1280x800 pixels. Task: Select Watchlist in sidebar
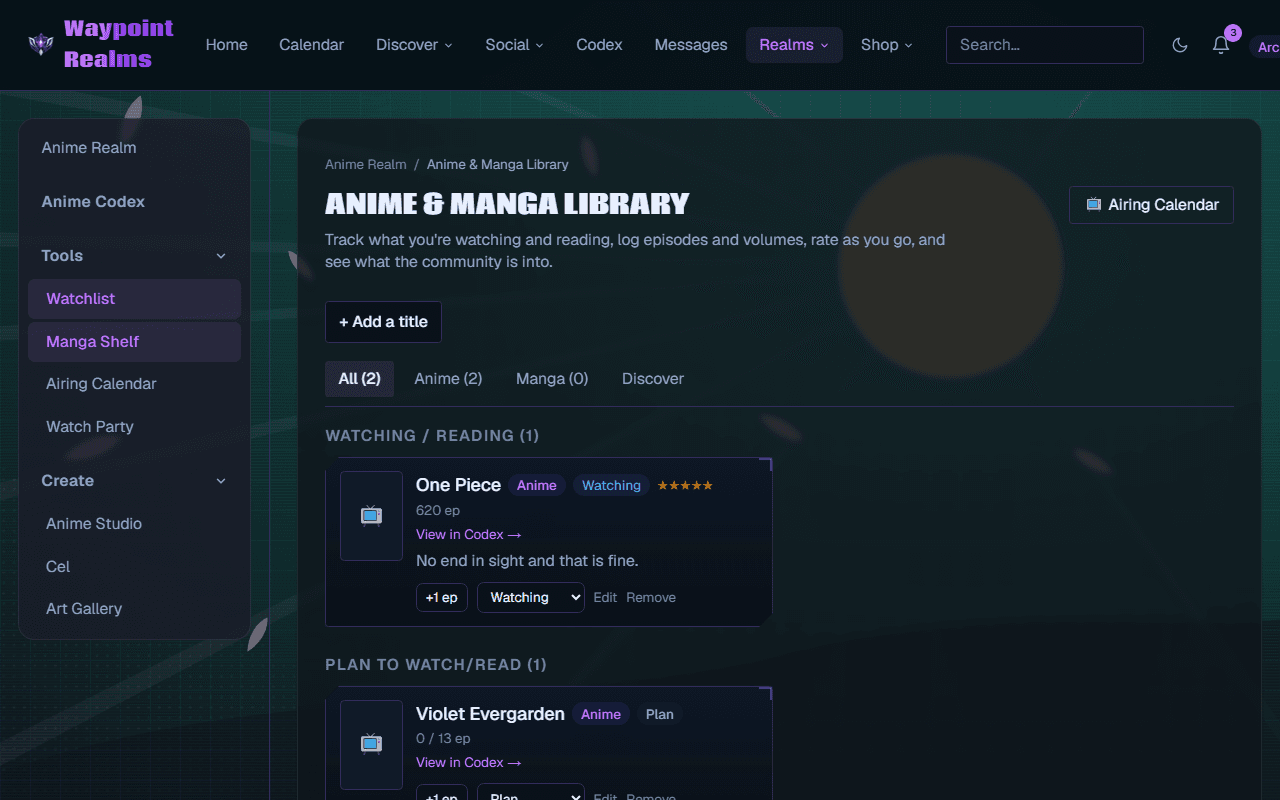[x=134, y=299]
